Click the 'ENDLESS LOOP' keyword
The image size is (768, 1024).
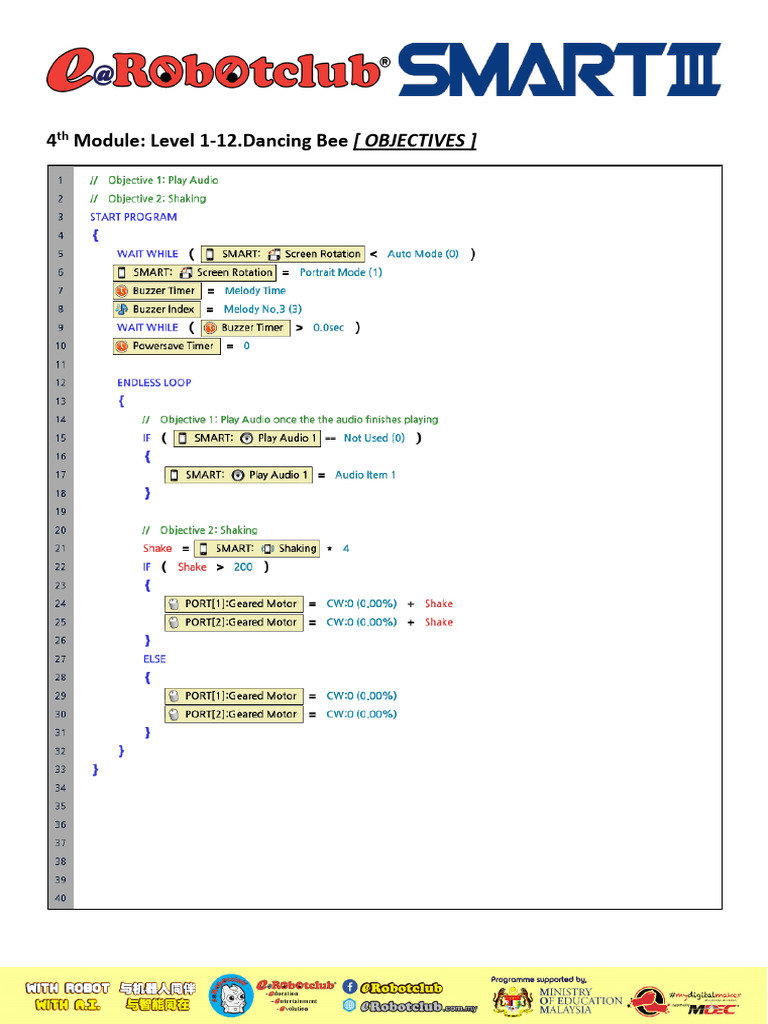click(154, 383)
